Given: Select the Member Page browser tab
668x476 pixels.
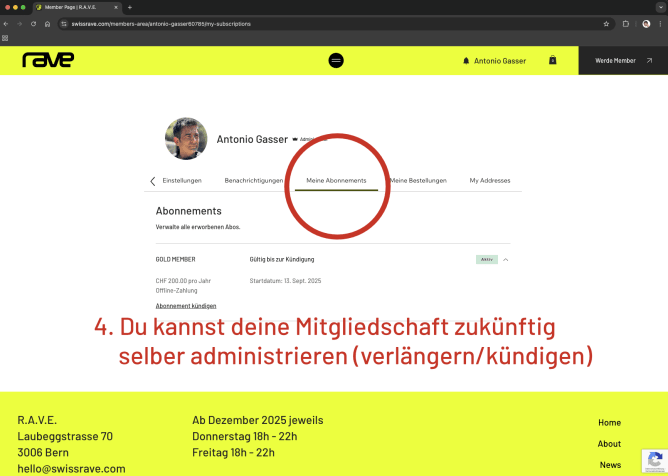Looking at the screenshot, I should [x=77, y=7].
